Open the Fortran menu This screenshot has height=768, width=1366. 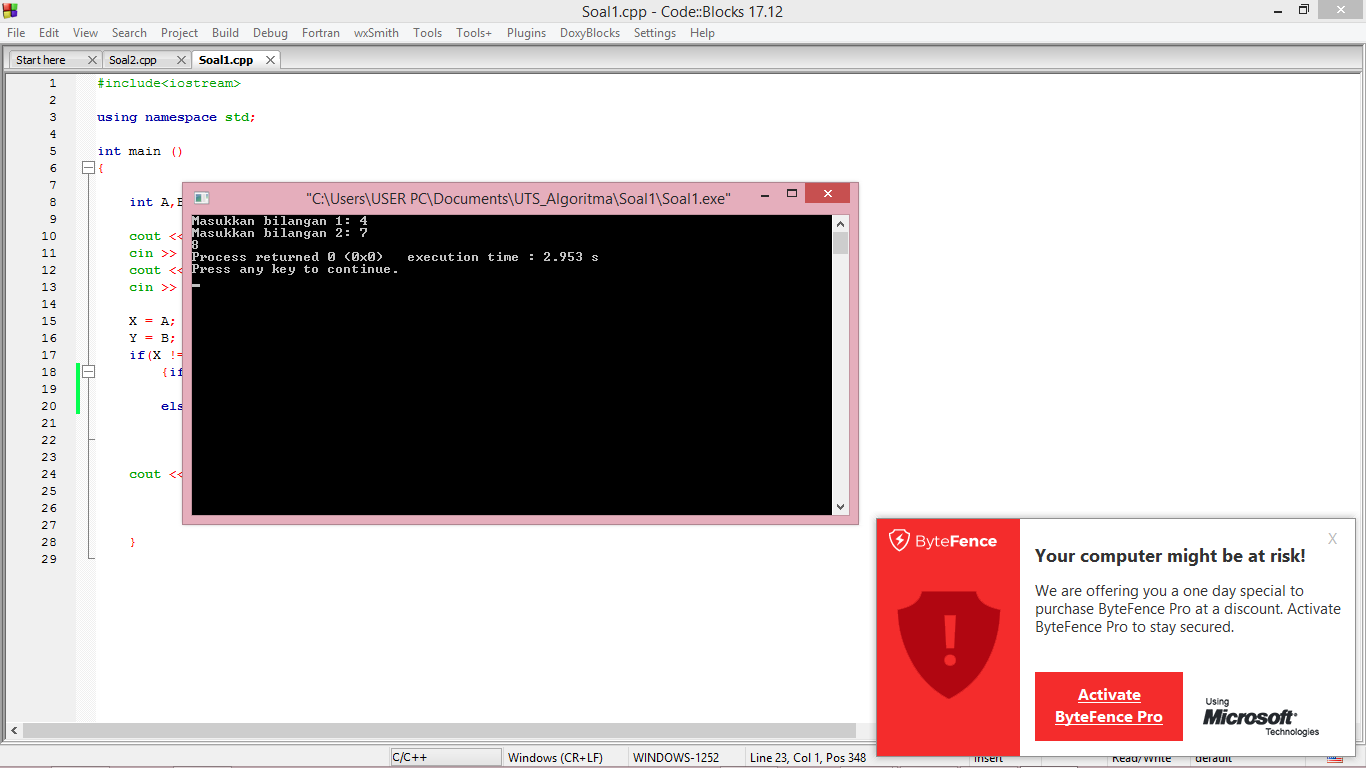point(321,33)
